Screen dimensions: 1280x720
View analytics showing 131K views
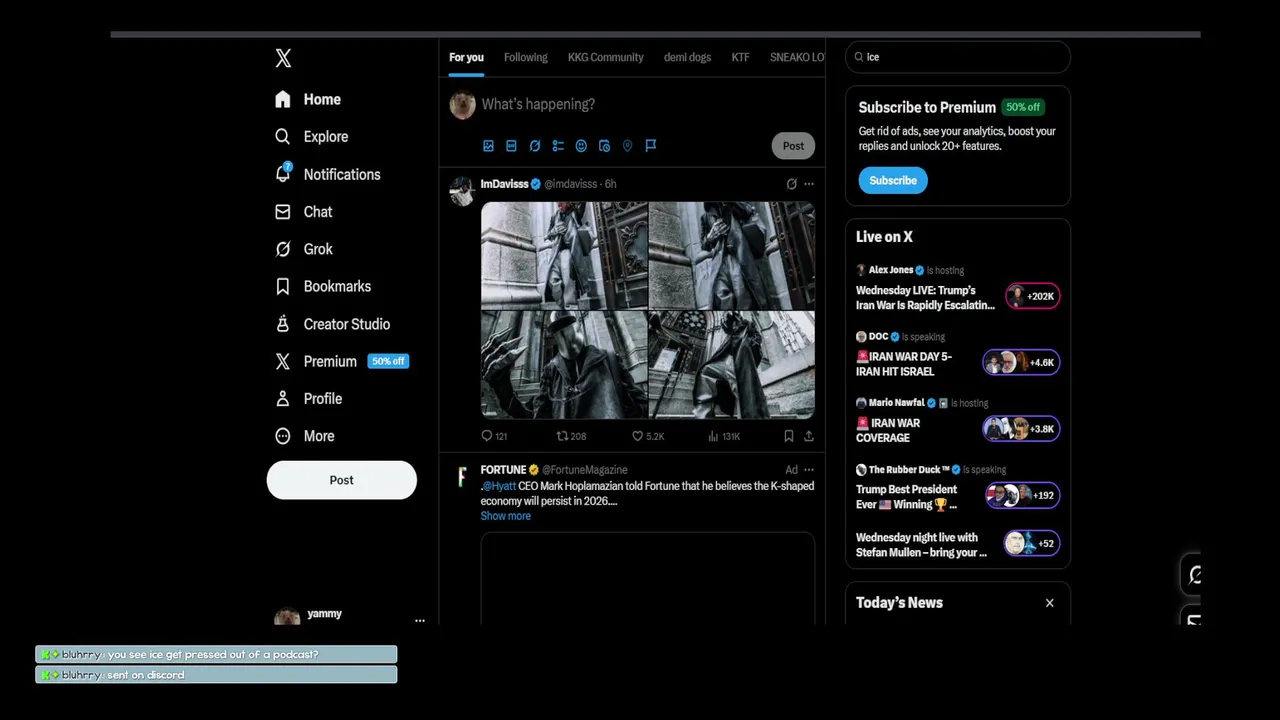click(724, 436)
